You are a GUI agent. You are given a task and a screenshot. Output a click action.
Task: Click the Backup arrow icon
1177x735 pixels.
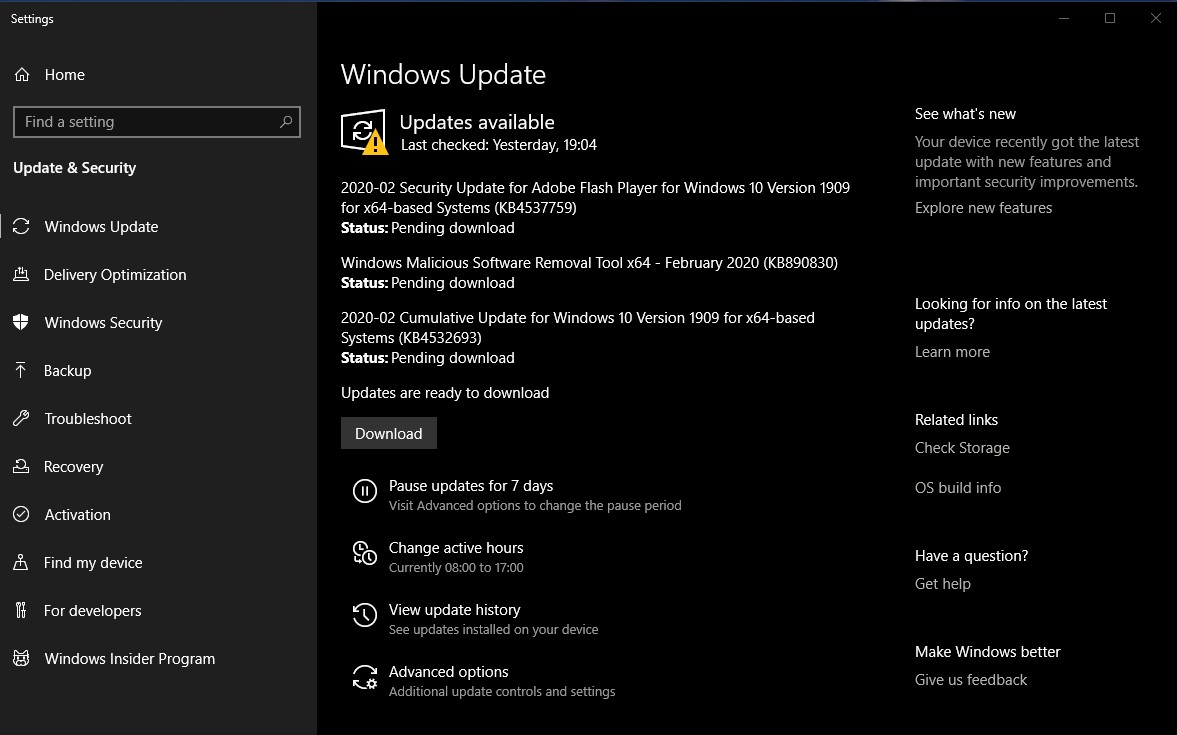click(21, 371)
